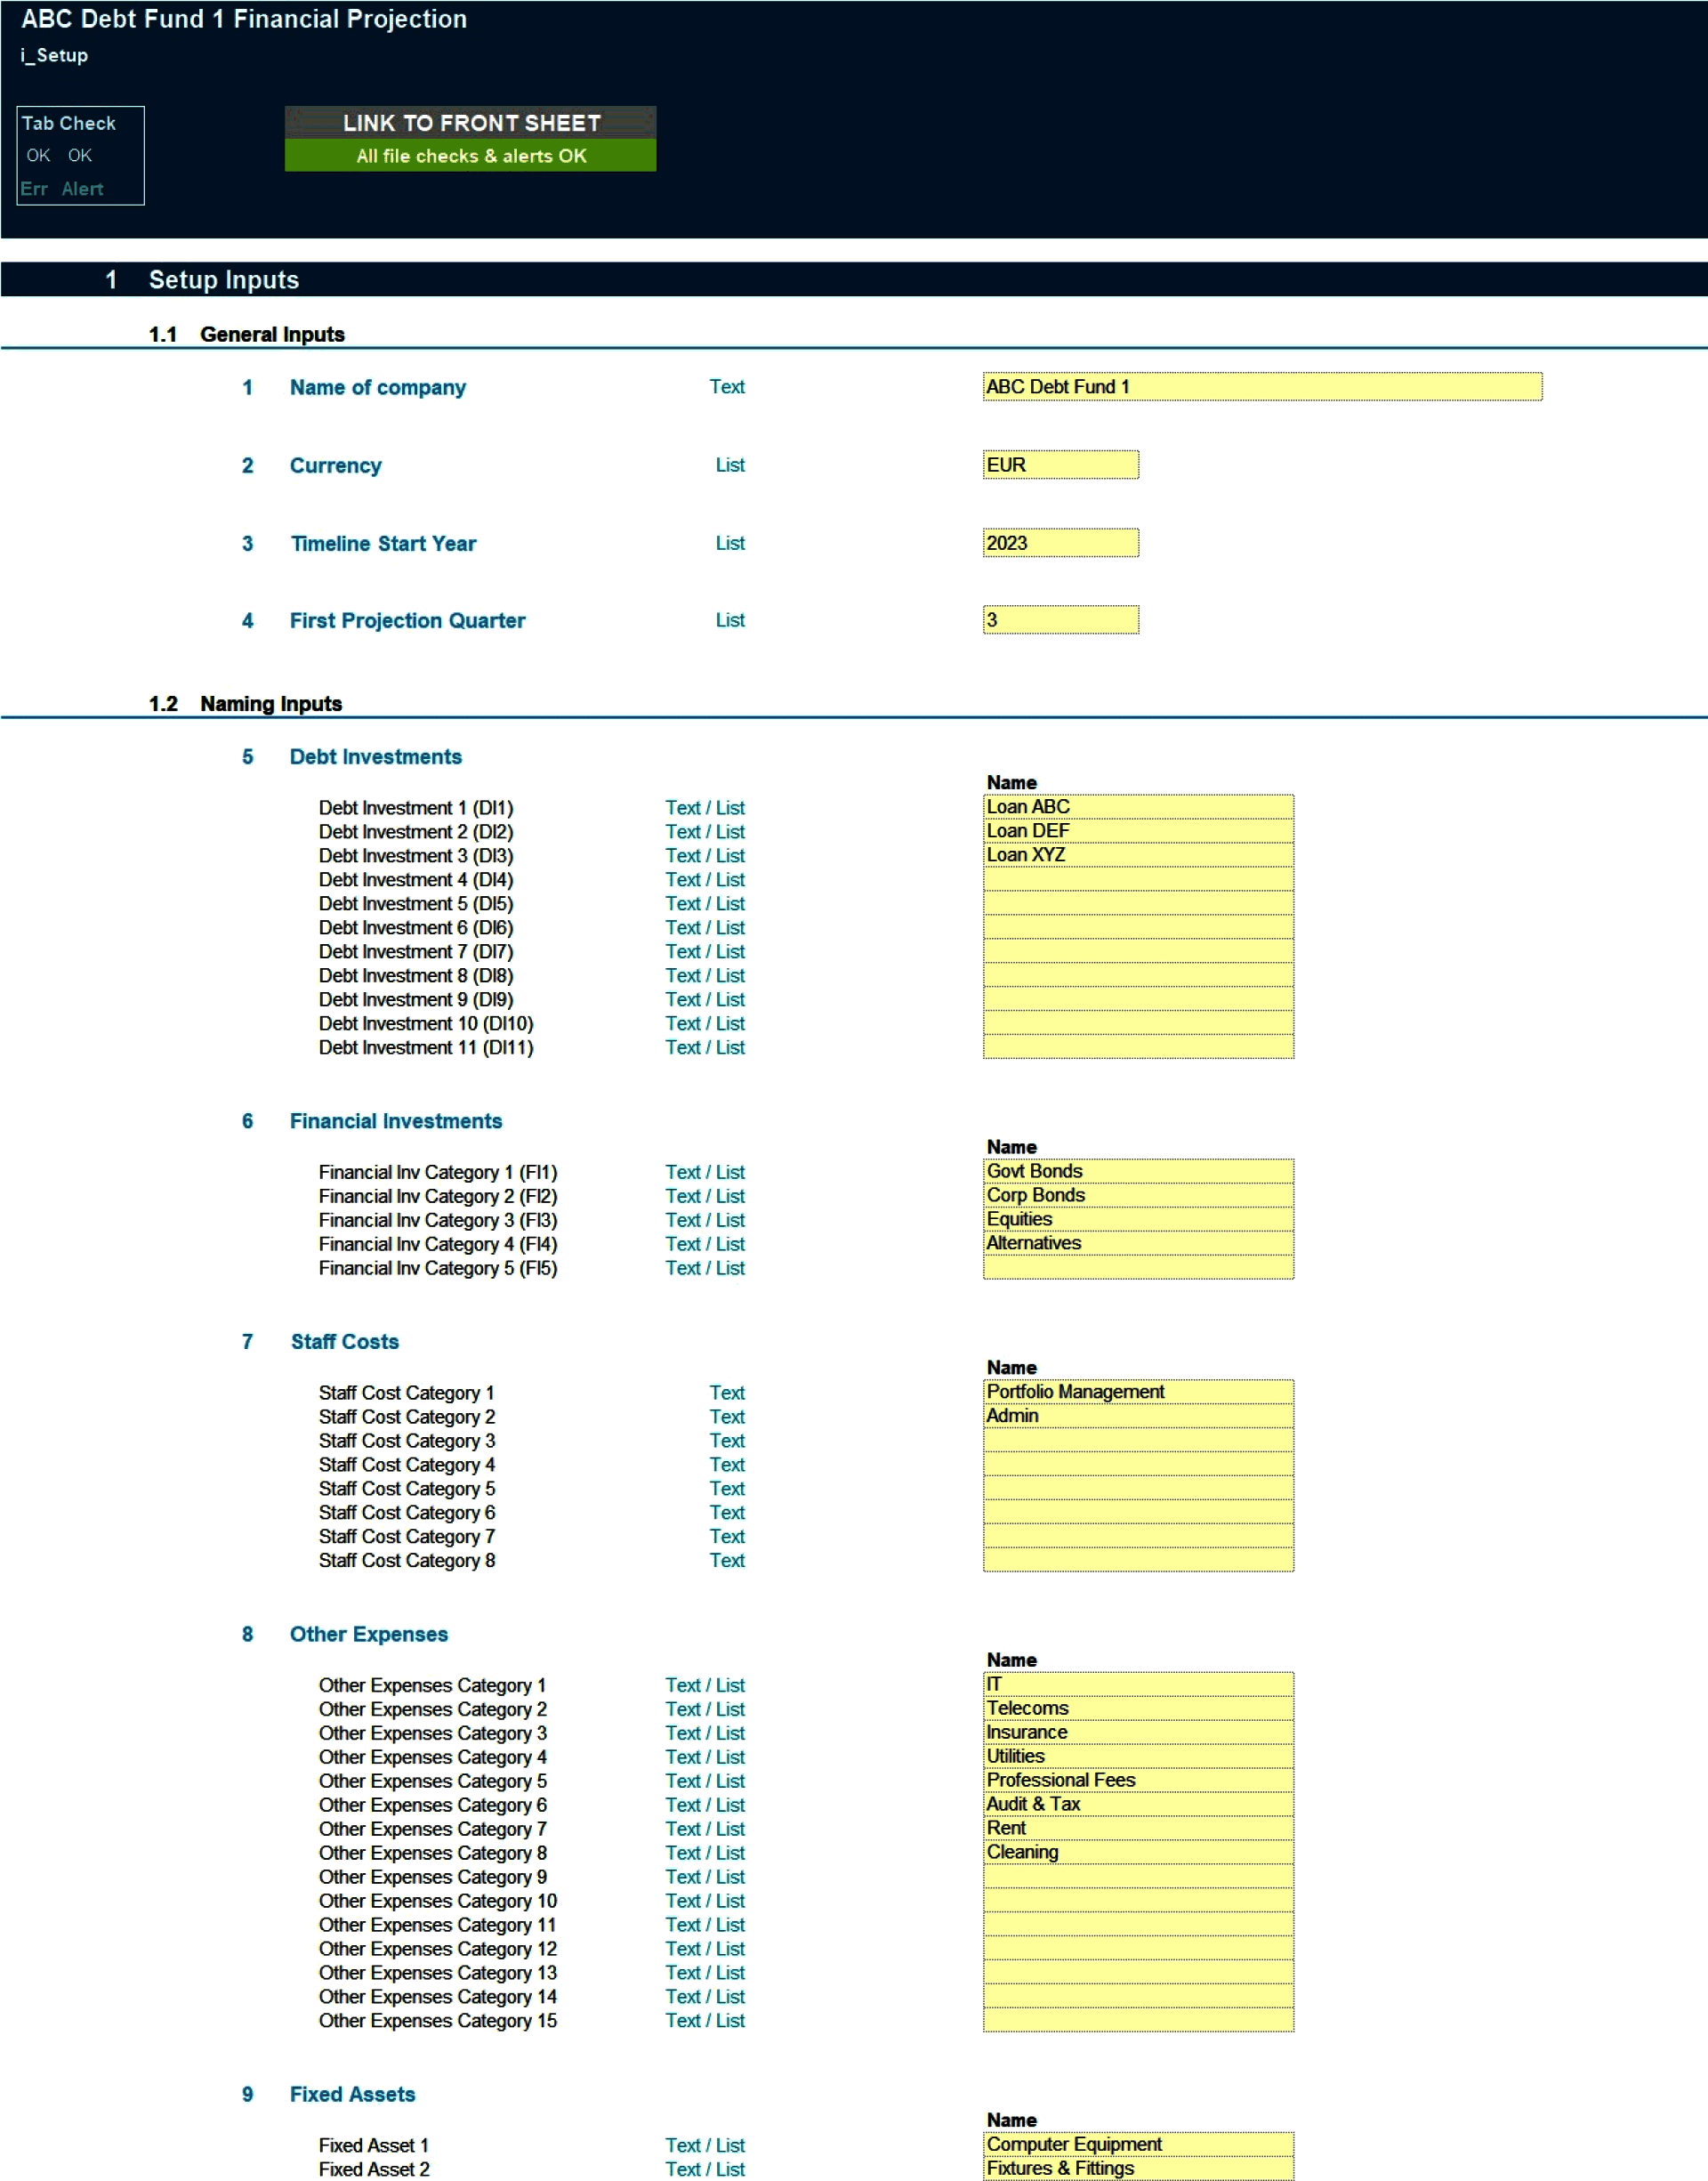Select the 'Govt Bonds' financial investment cell
1708x2181 pixels.
click(1137, 1170)
